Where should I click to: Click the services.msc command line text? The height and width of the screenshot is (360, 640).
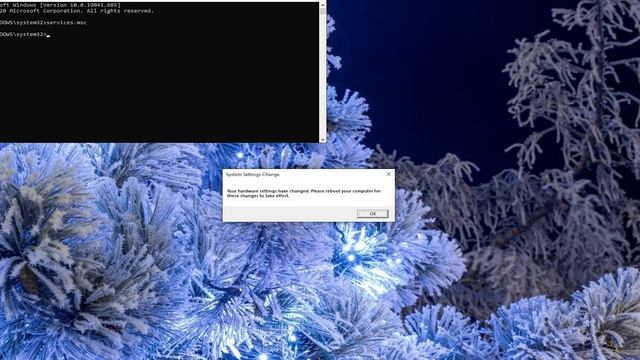[43, 23]
